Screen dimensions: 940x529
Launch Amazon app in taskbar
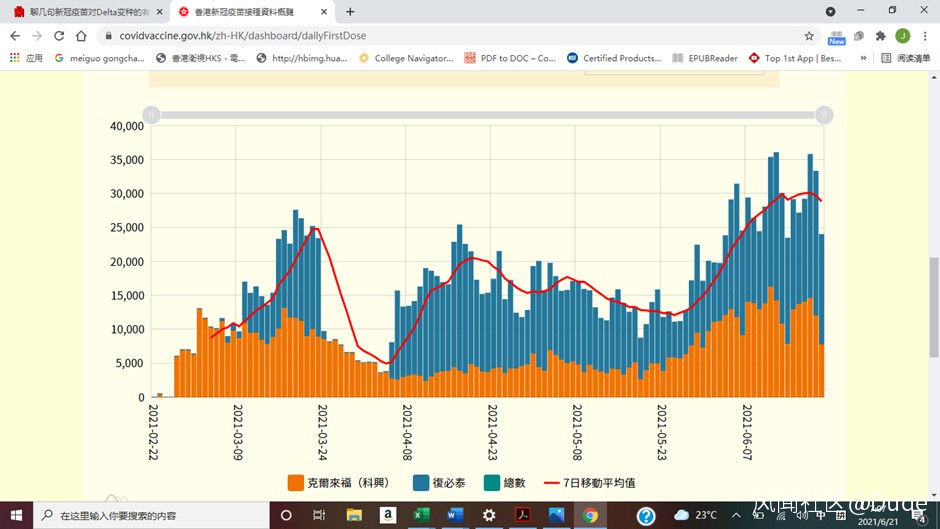[387, 515]
